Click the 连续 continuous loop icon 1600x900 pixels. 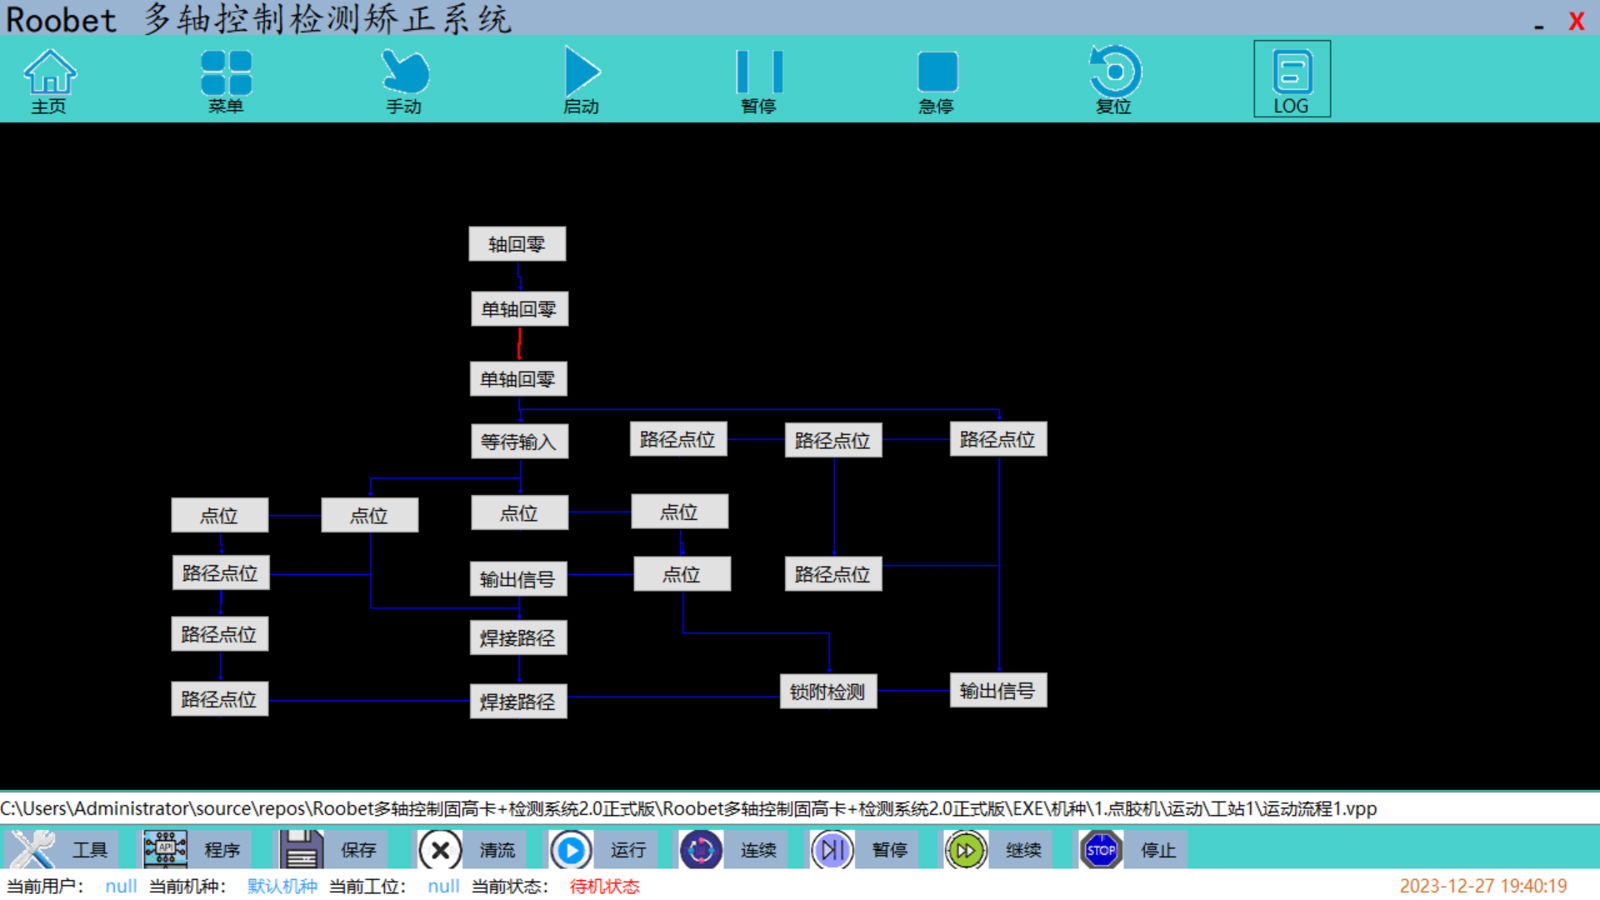click(701, 850)
